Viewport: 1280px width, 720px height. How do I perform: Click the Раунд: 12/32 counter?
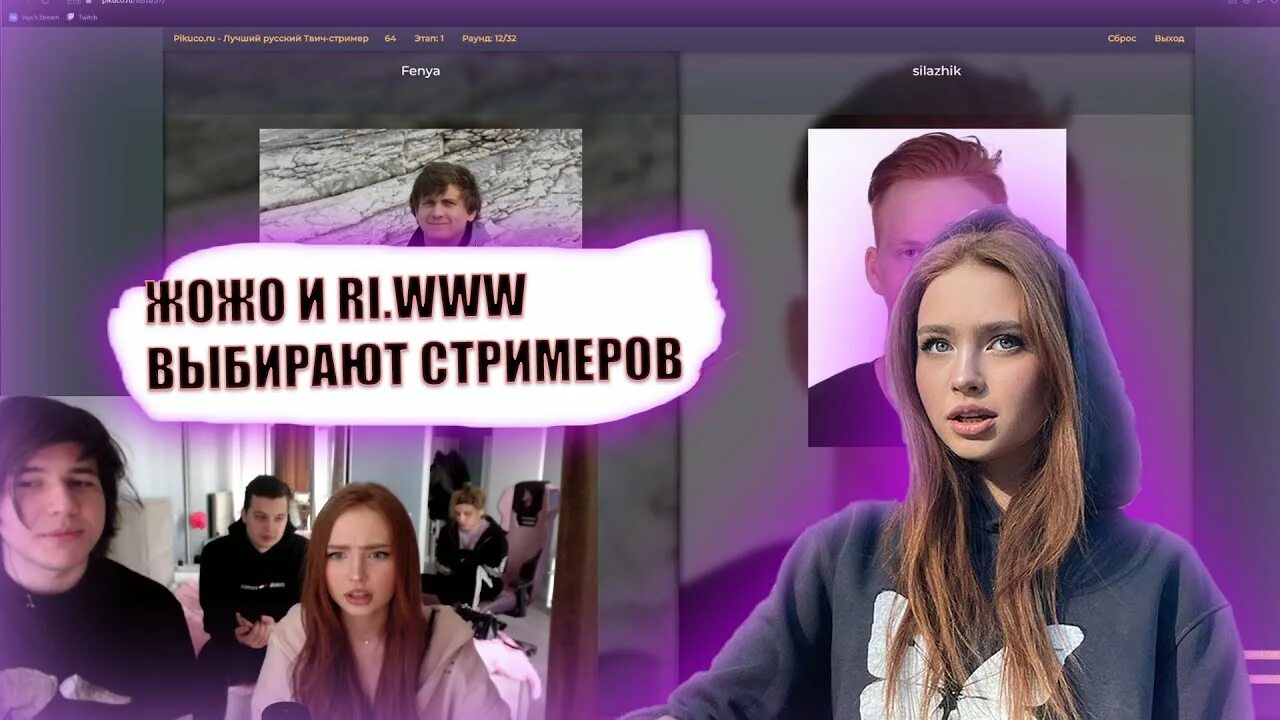(489, 39)
